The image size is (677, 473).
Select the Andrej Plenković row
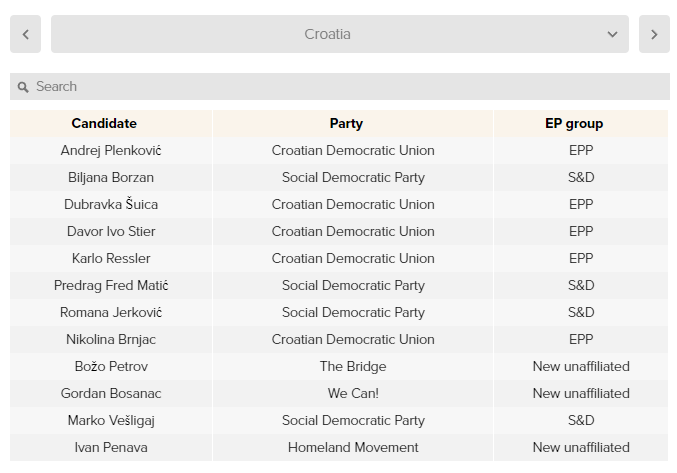point(111,151)
